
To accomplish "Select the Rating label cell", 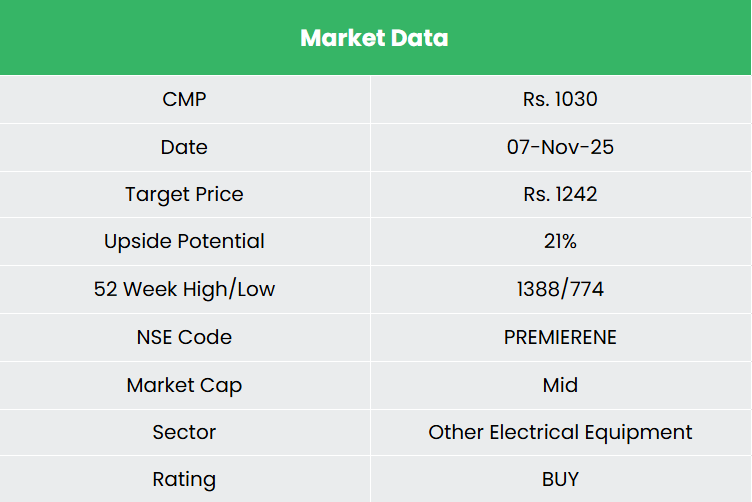I will (x=184, y=479).
